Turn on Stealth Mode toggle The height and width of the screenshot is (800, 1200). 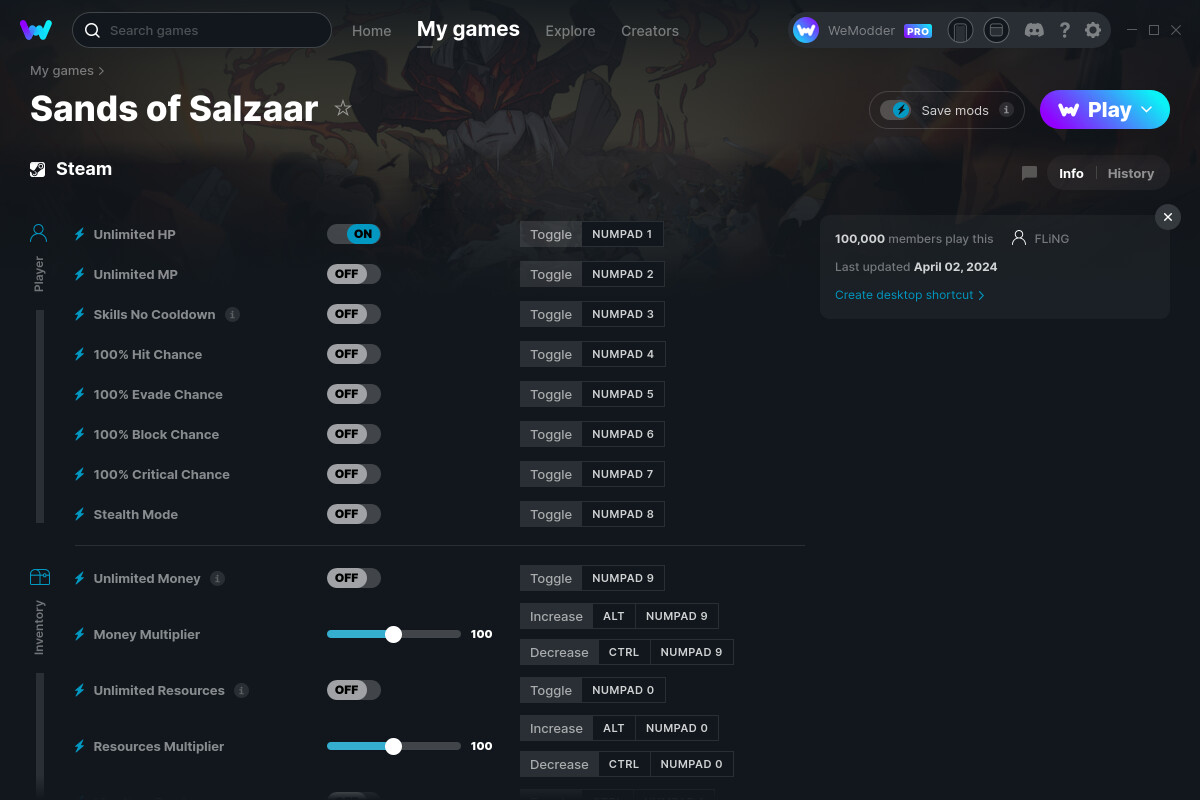click(x=354, y=514)
